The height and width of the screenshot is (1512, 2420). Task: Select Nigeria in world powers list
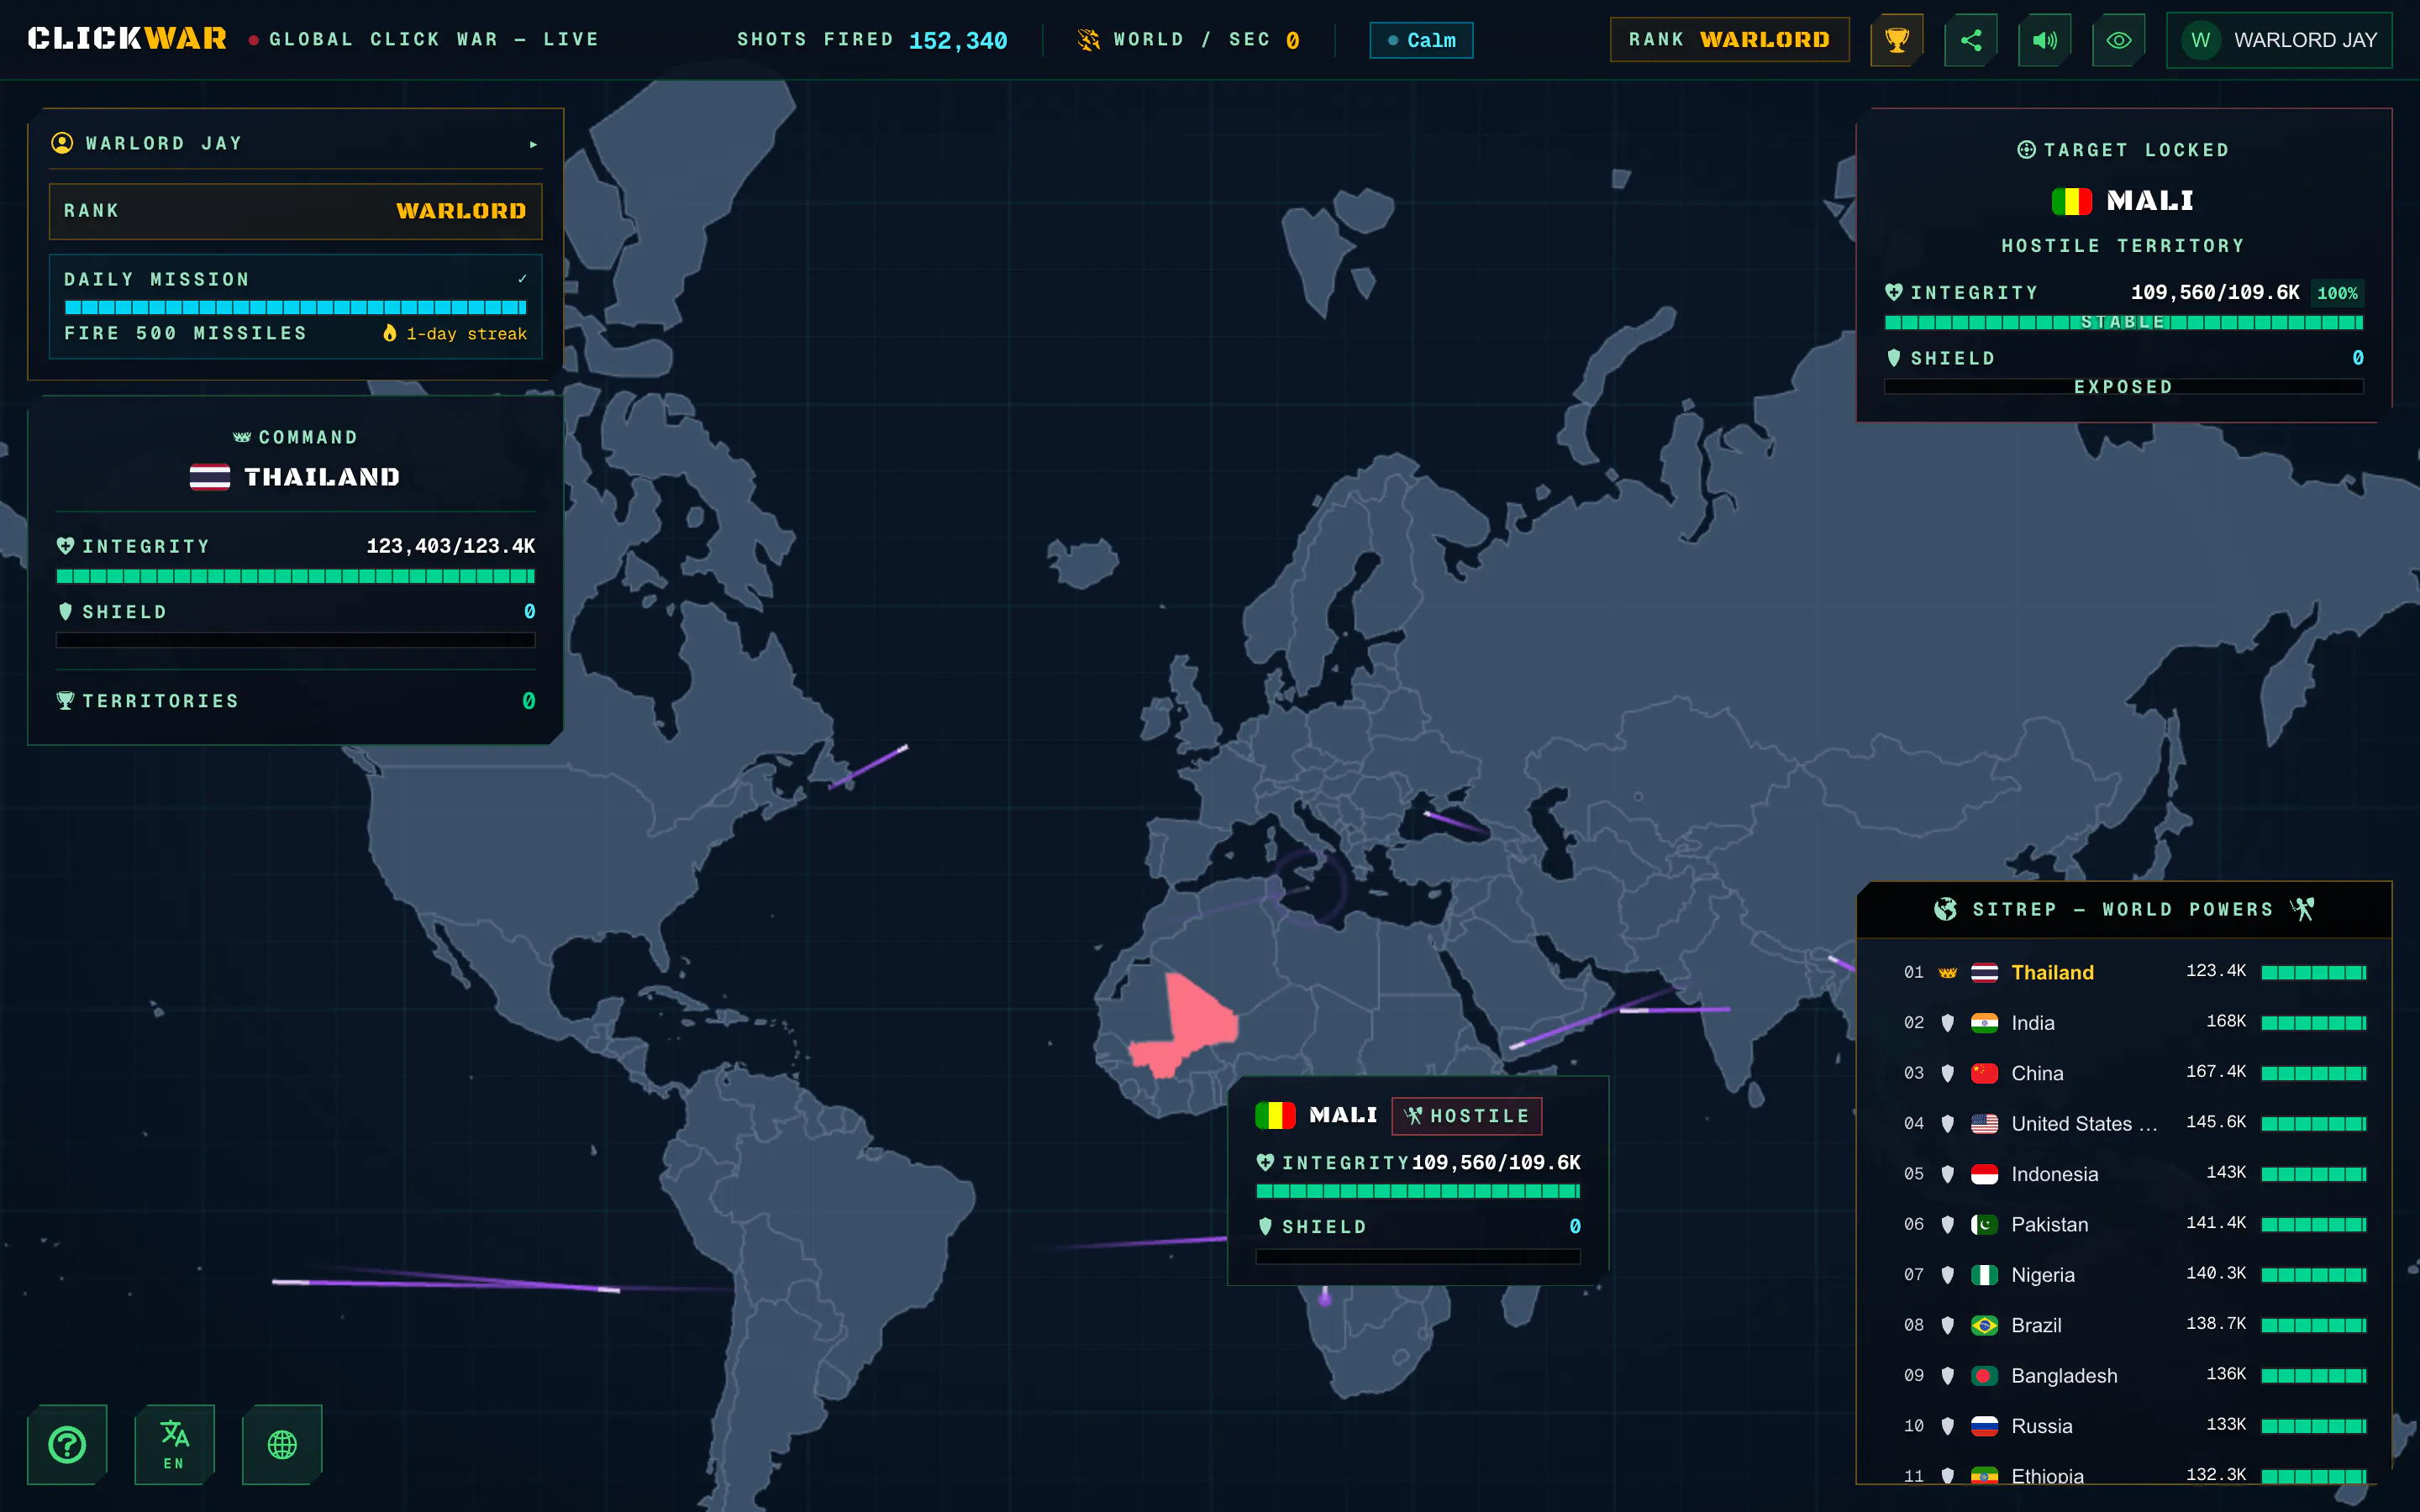click(x=2124, y=1274)
